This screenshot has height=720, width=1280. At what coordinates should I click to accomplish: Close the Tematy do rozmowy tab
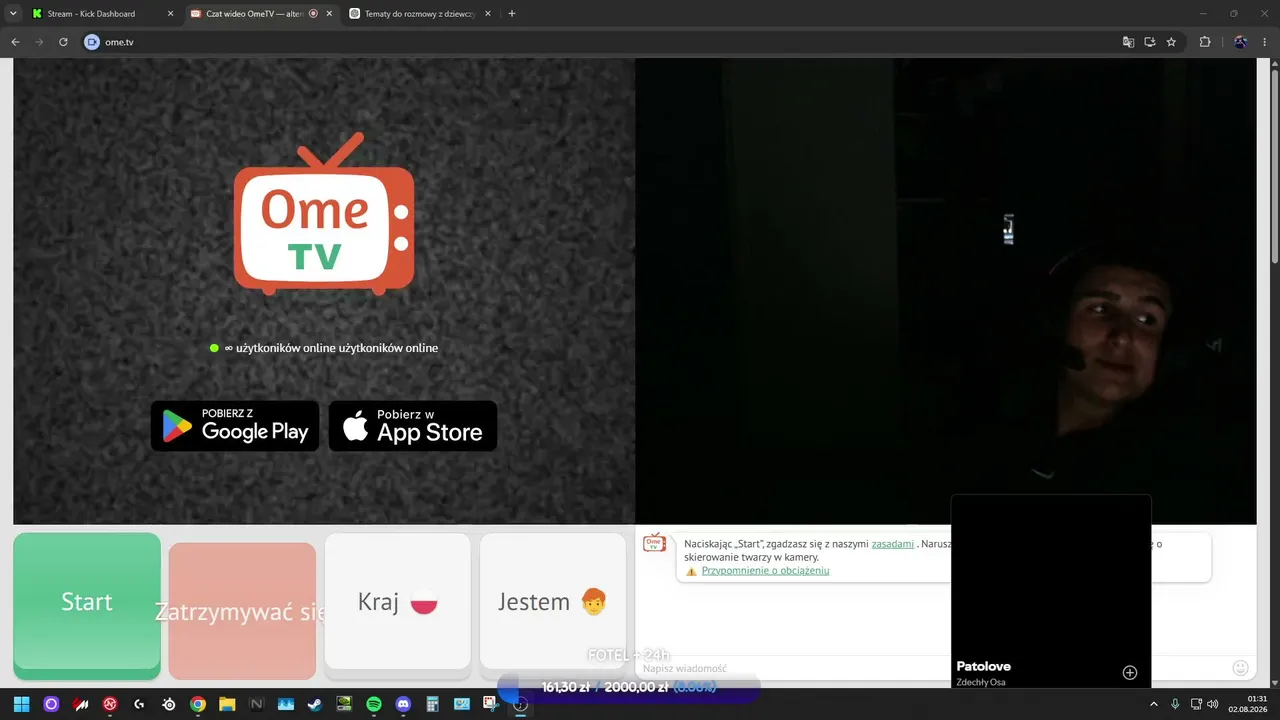[488, 14]
